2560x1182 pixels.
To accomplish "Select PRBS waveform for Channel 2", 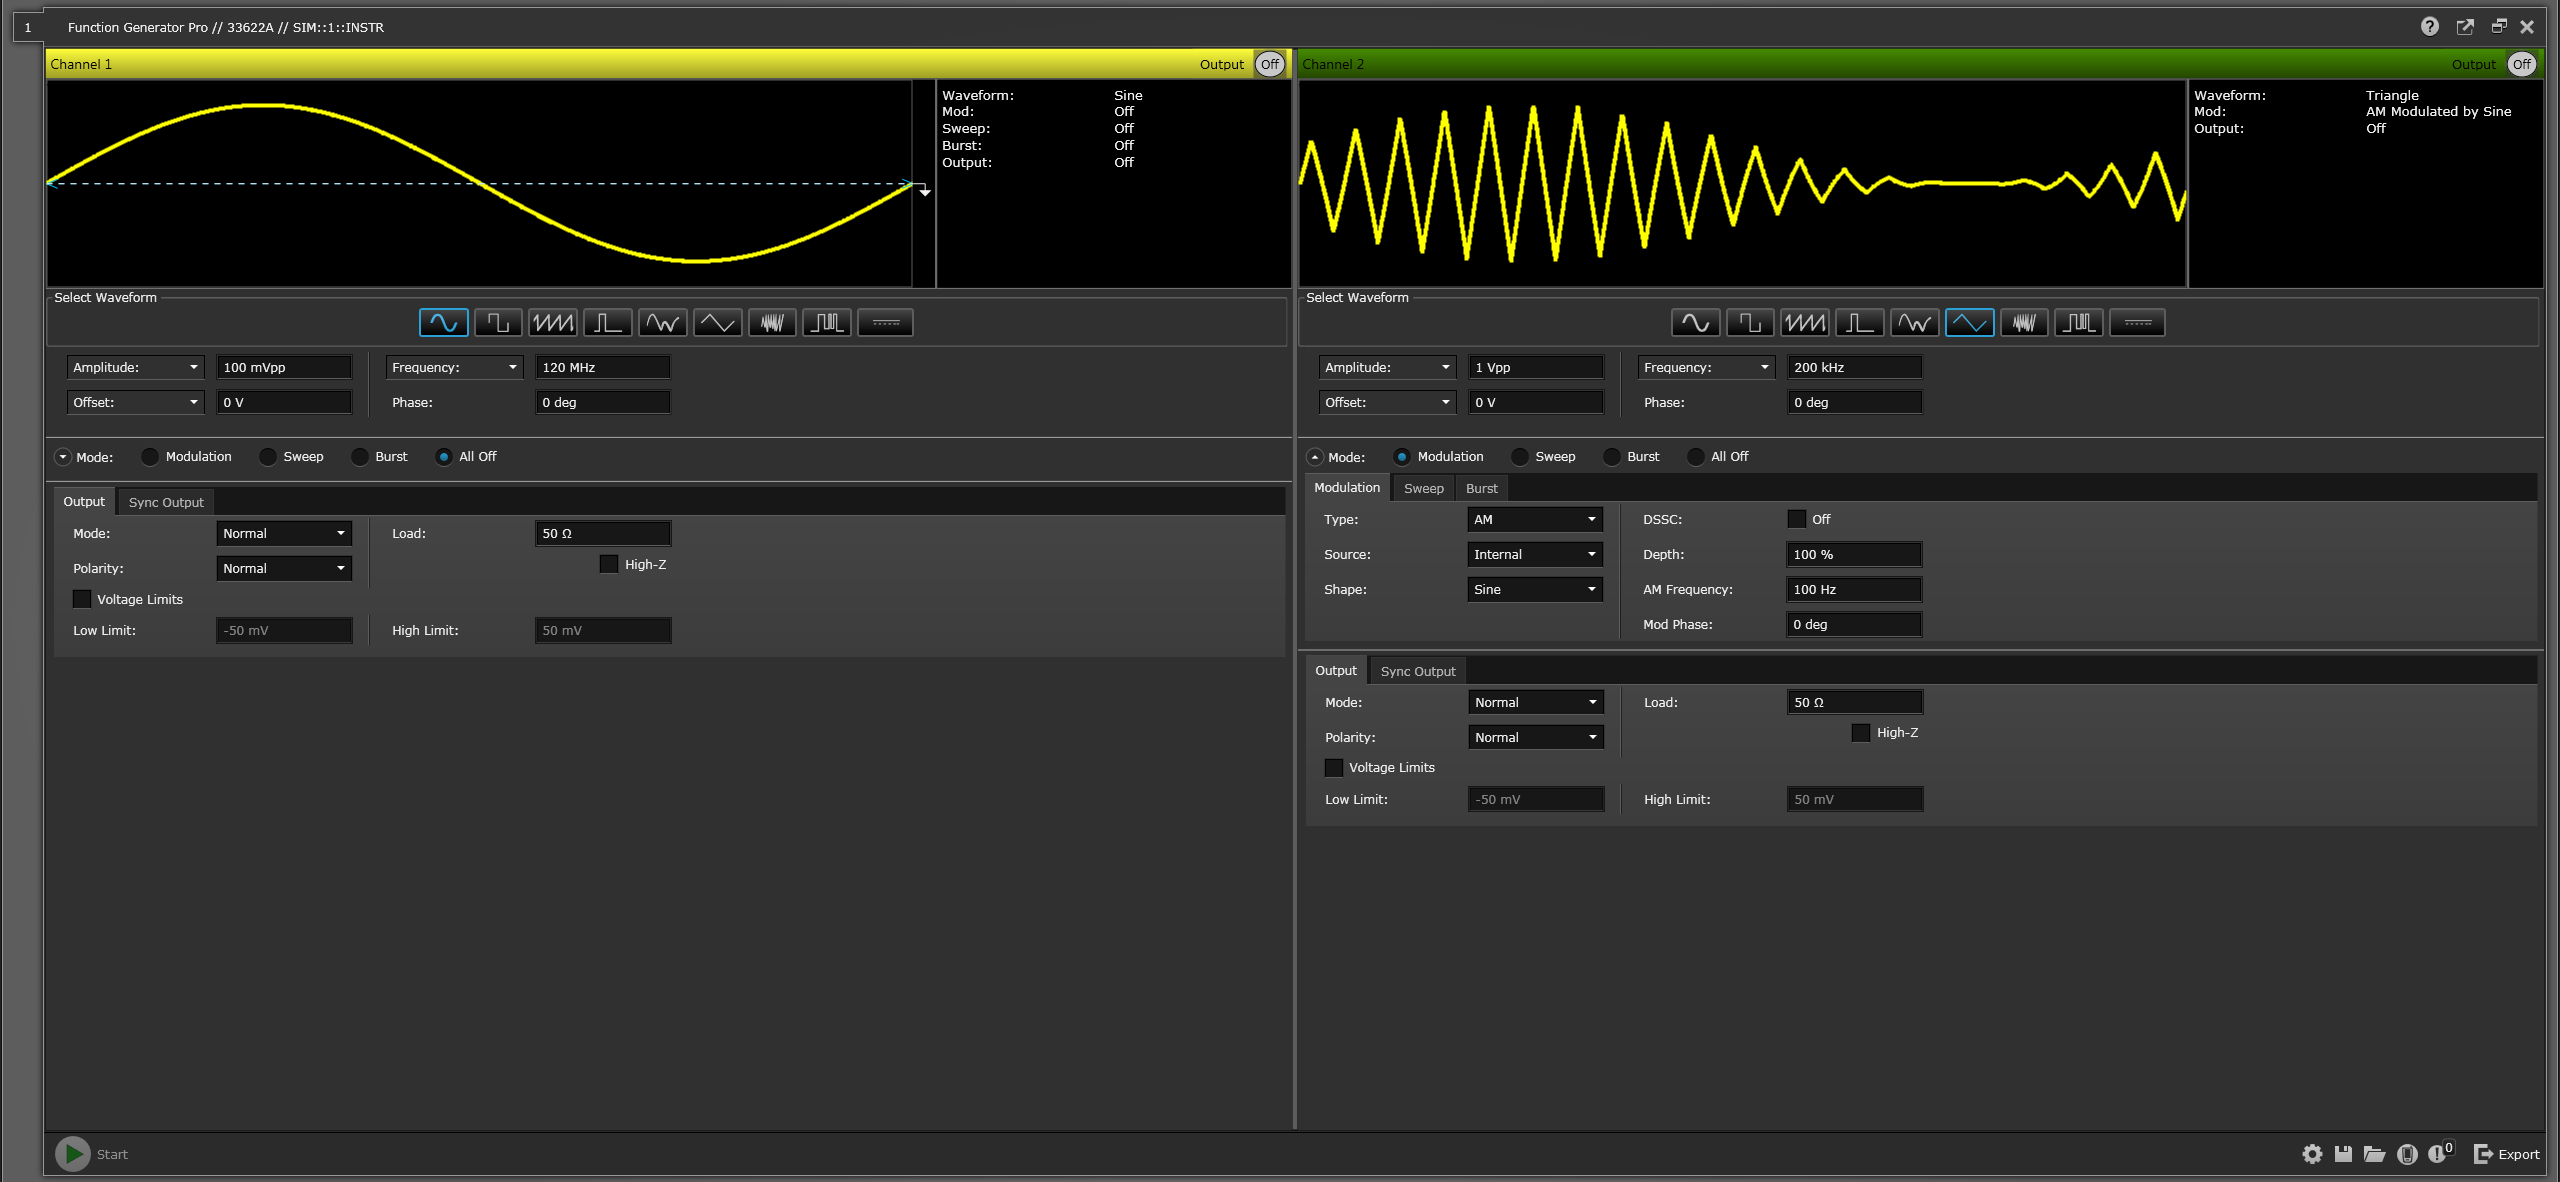I will click(x=2079, y=323).
